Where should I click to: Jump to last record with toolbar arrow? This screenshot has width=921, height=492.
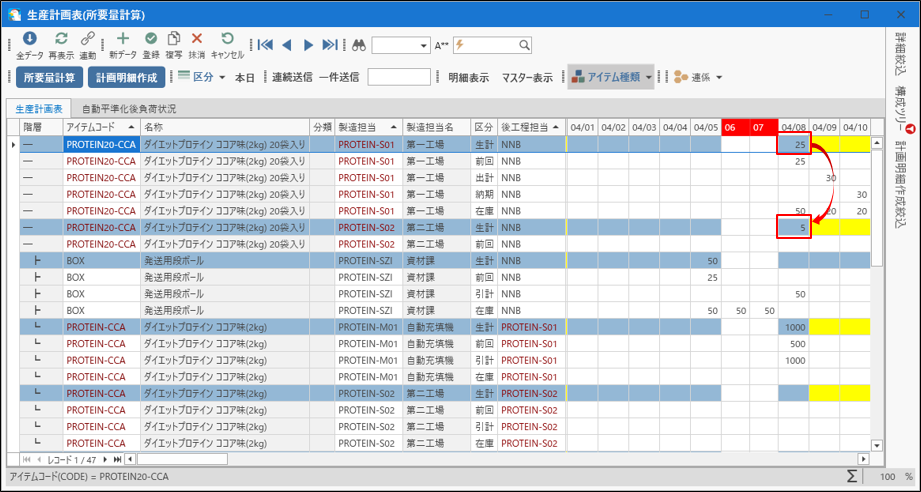coord(331,45)
